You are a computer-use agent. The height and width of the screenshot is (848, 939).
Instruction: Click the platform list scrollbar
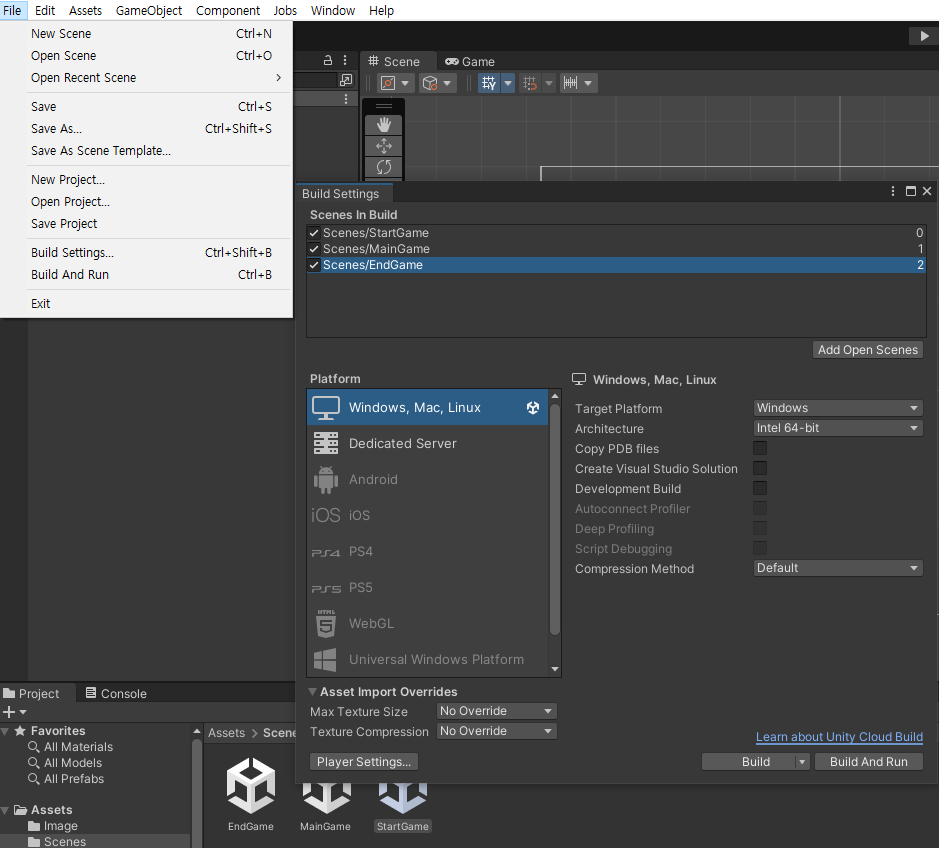(x=555, y=519)
